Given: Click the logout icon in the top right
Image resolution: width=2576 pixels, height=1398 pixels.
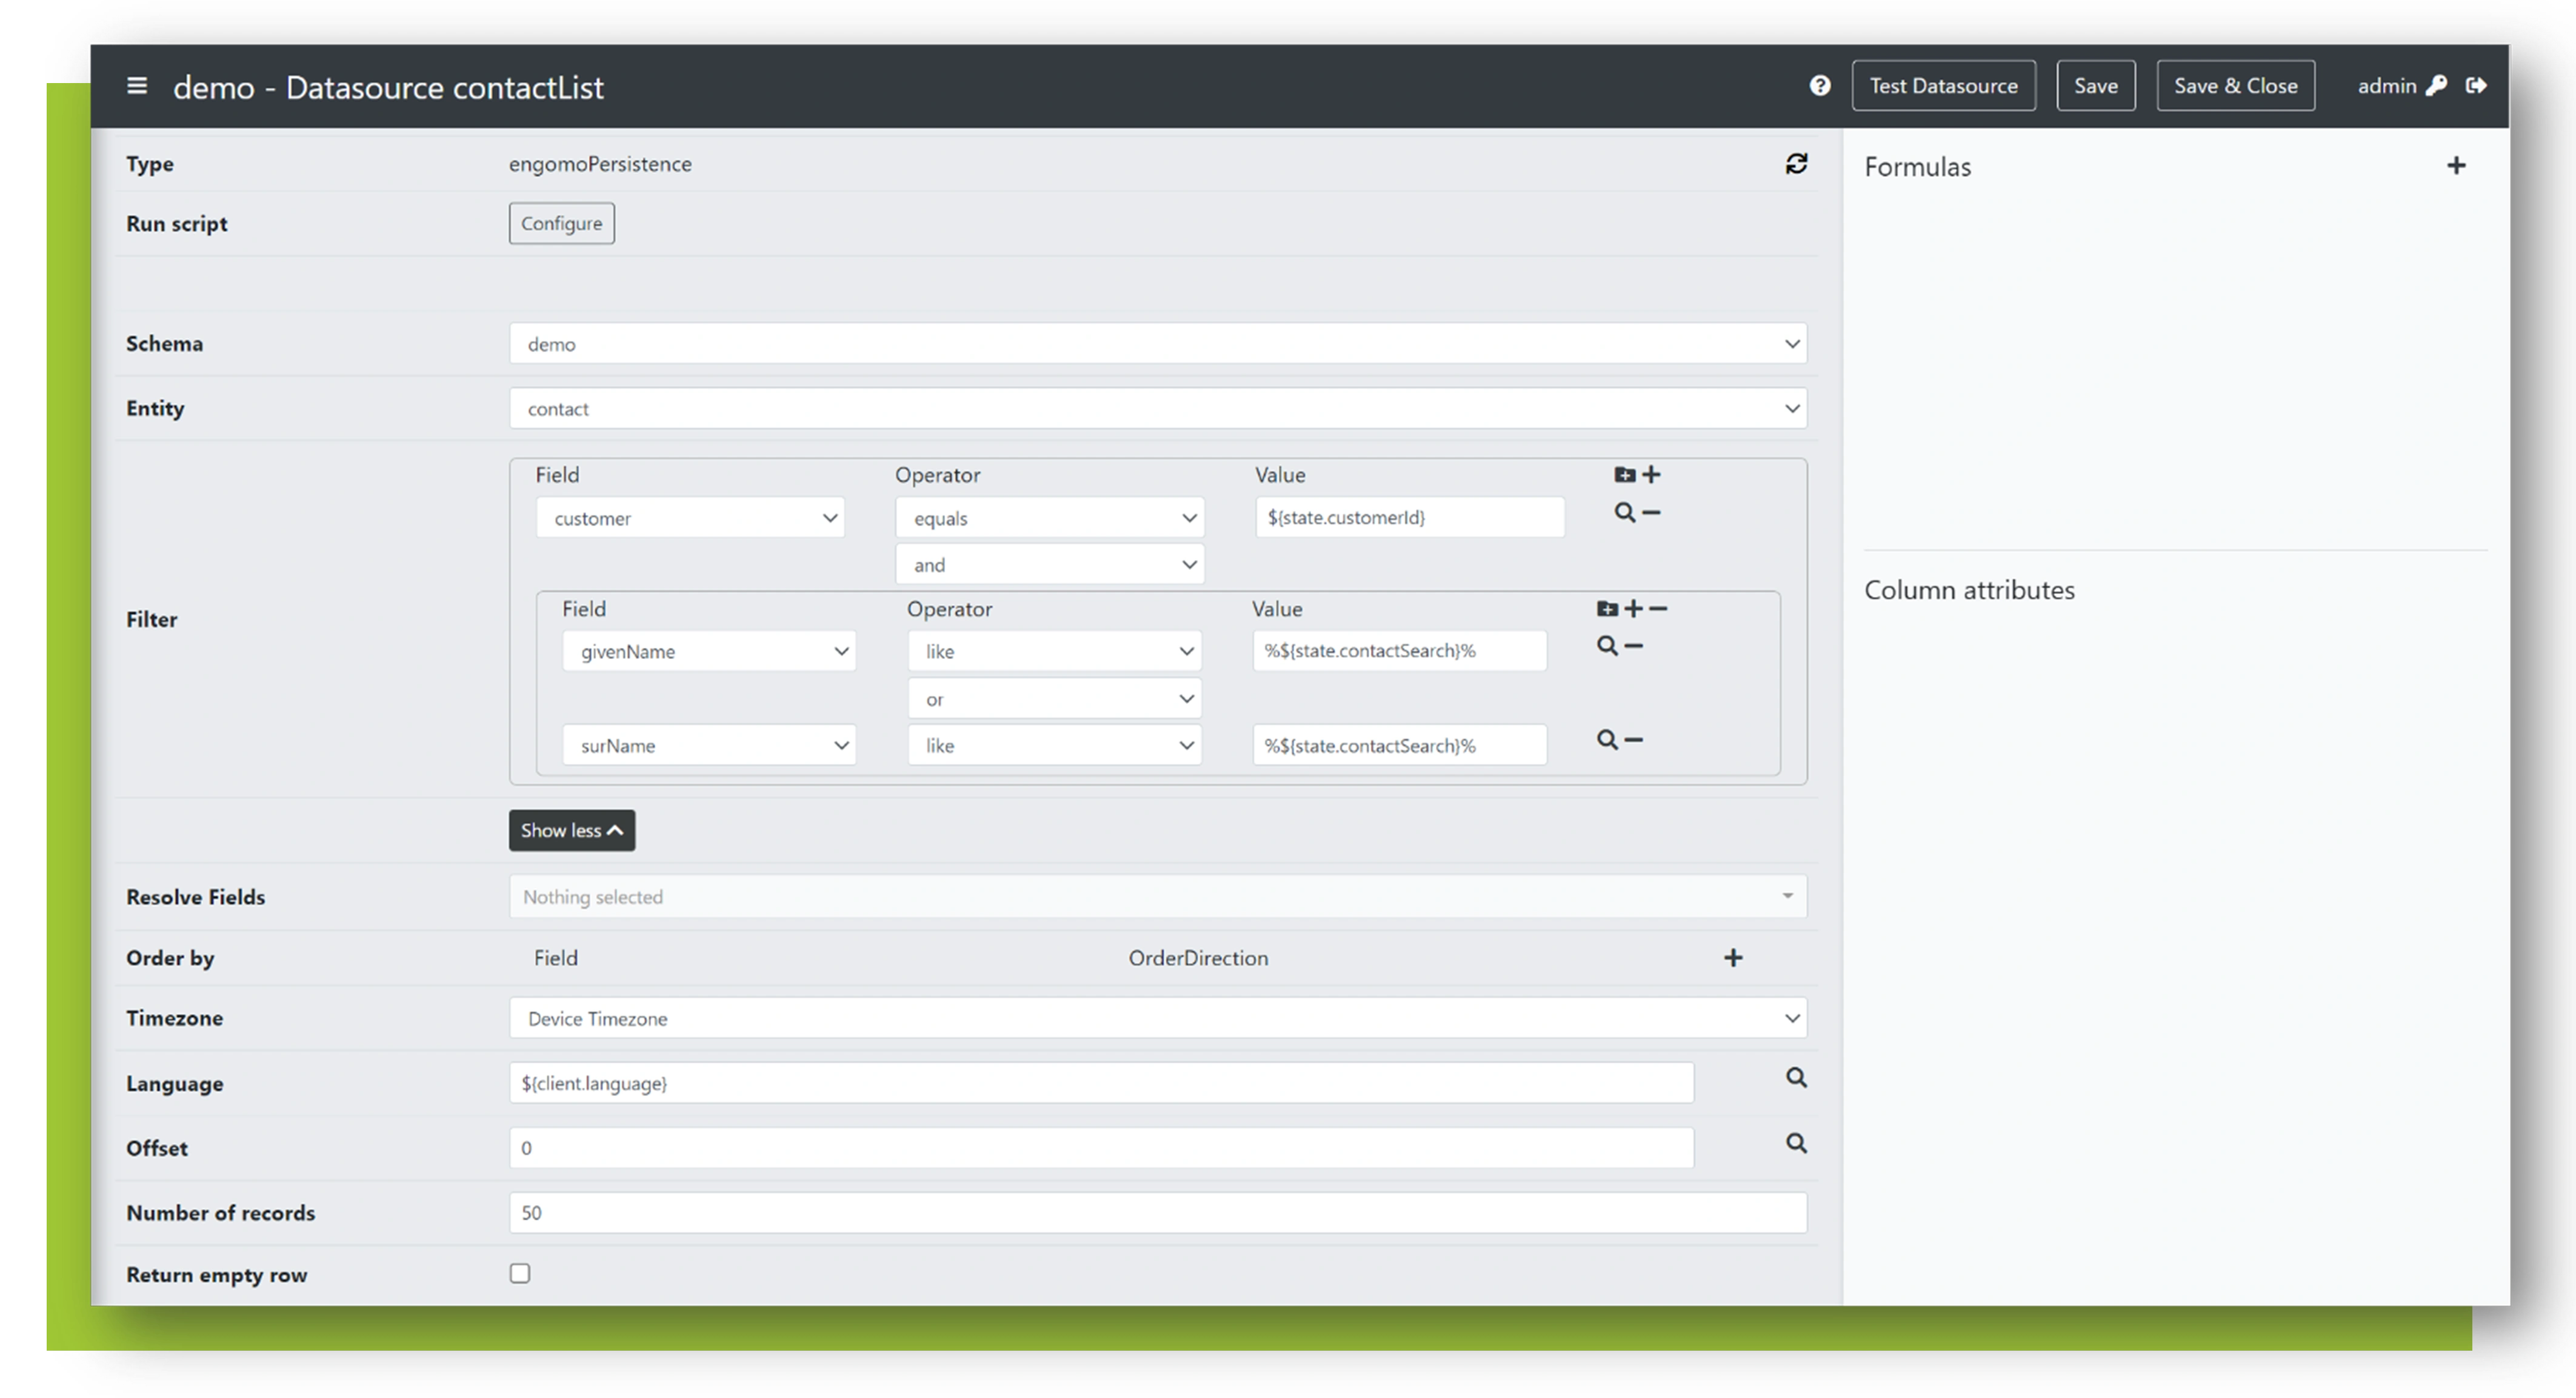Looking at the screenshot, I should point(2478,86).
